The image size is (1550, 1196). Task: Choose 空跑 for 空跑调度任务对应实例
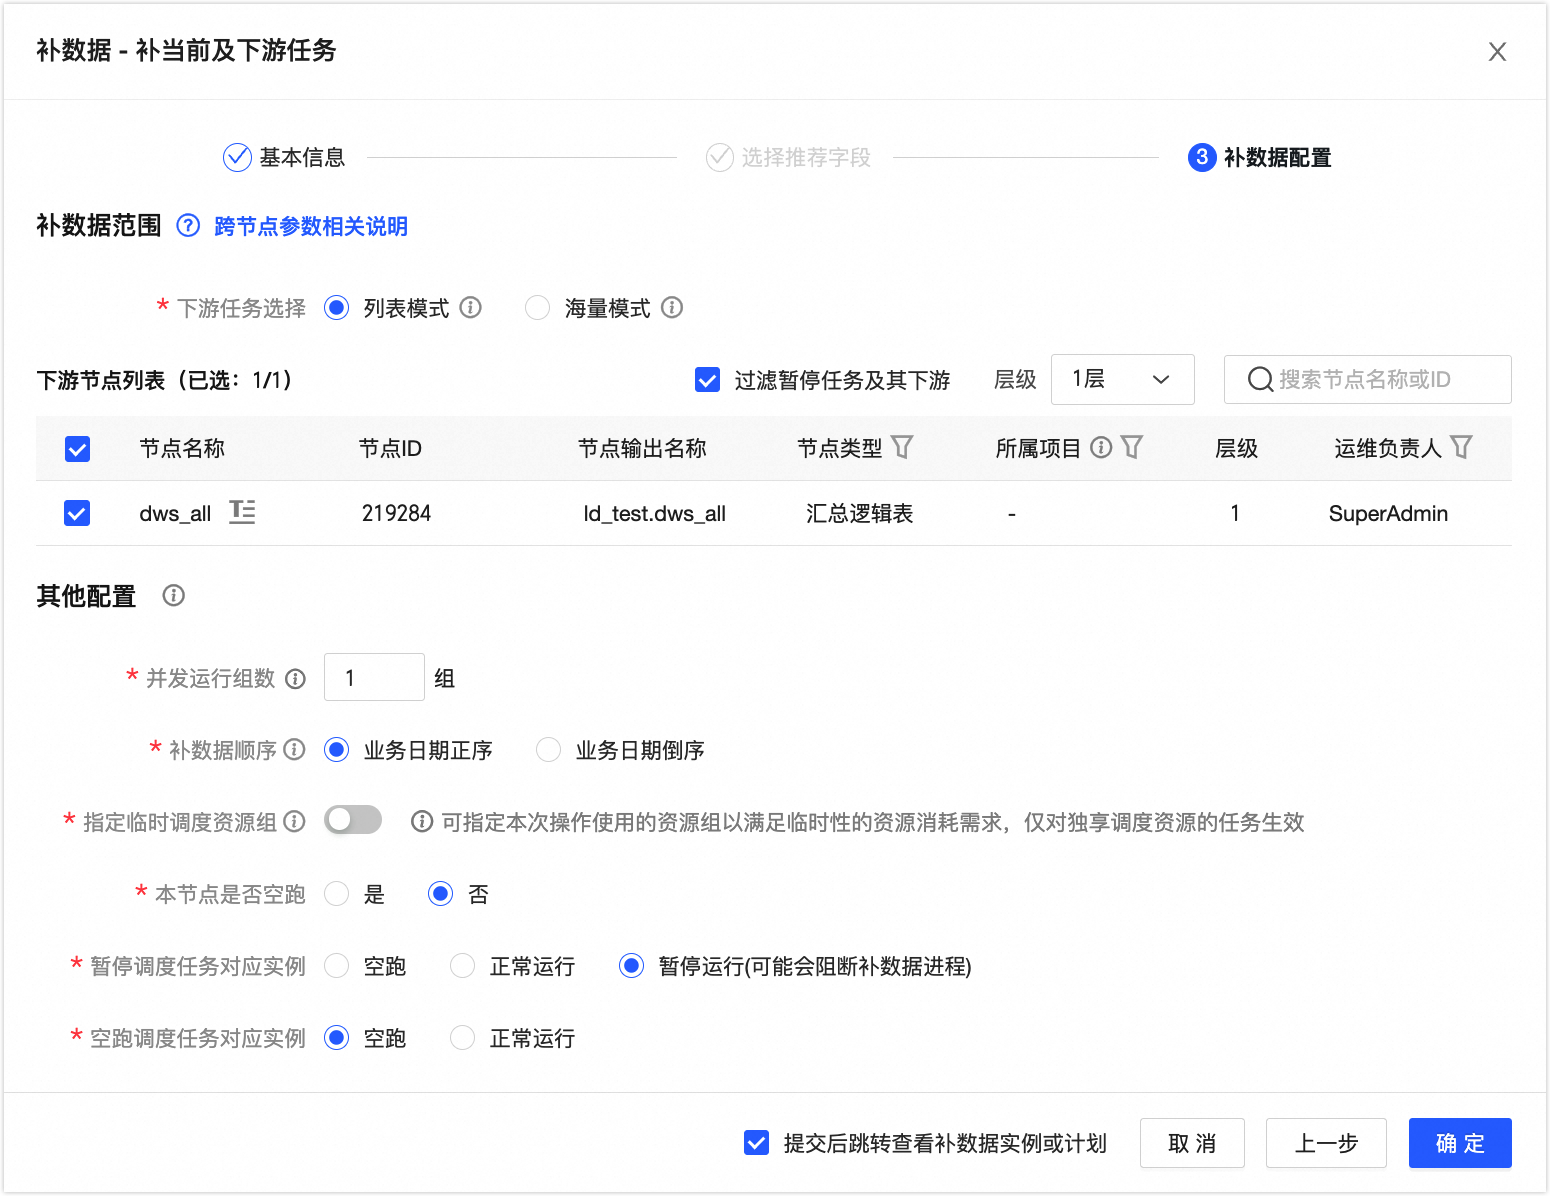(337, 1037)
